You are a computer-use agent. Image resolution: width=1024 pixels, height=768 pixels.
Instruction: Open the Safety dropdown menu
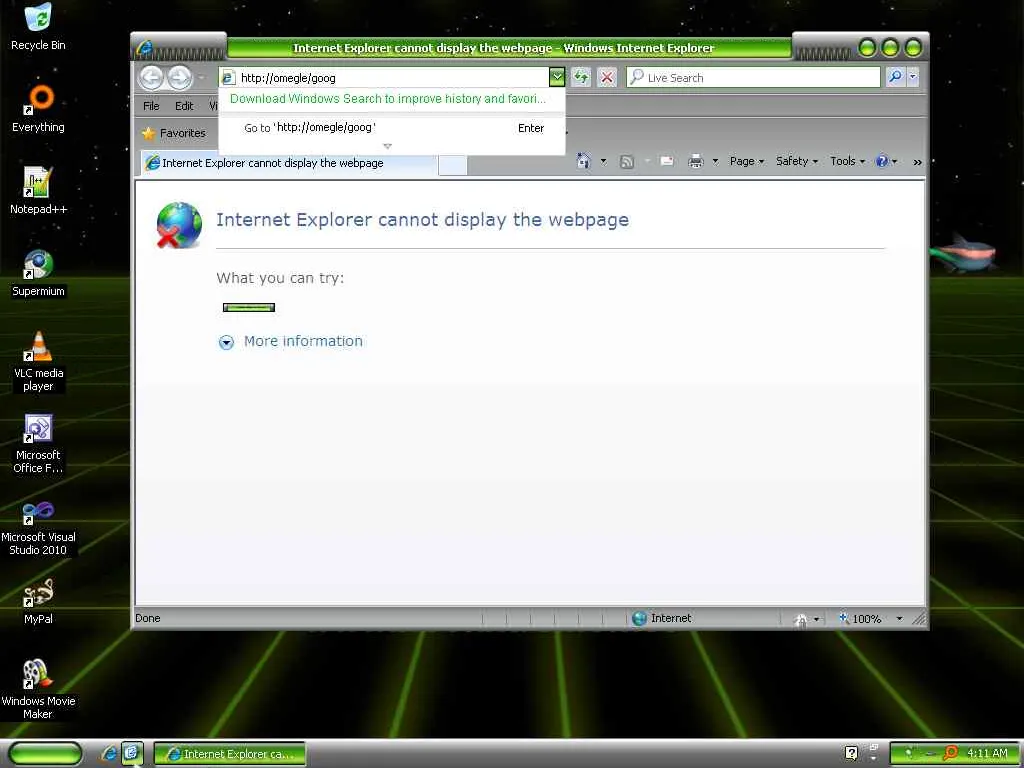[x=796, y=161]
